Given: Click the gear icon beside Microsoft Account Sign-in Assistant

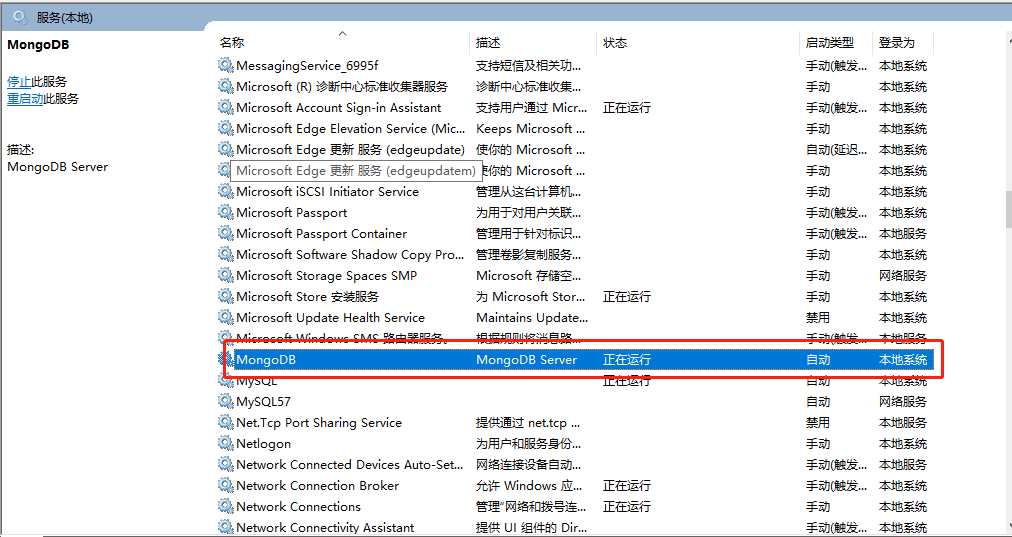Looking at the screenshot, I should pos(225,107).
